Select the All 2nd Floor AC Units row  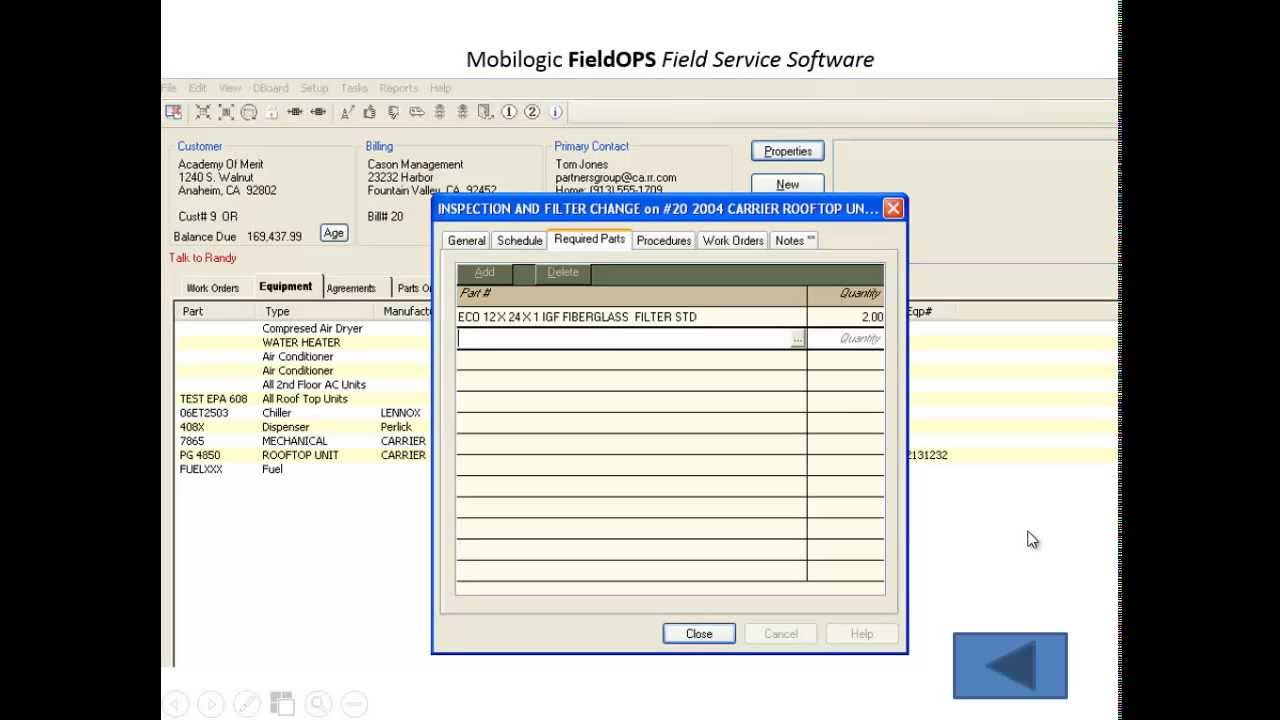tap(304, 384)
